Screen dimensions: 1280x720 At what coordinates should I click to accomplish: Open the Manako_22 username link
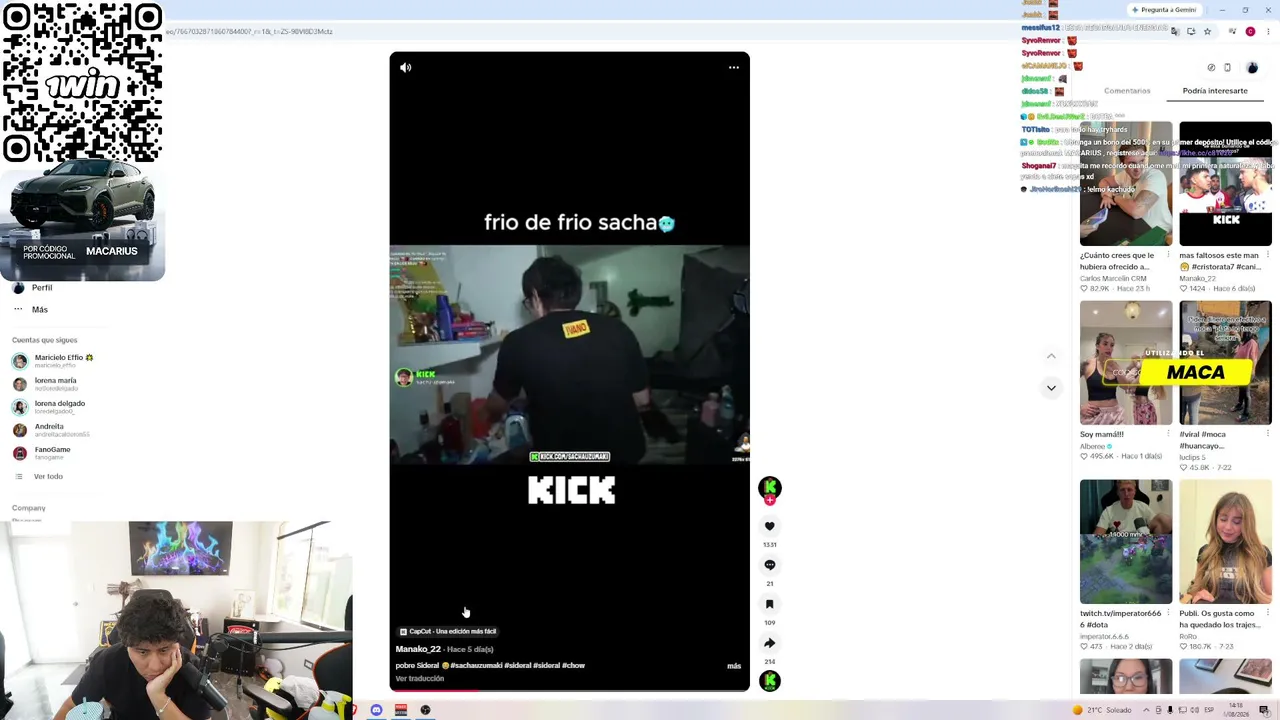(418, 650)
